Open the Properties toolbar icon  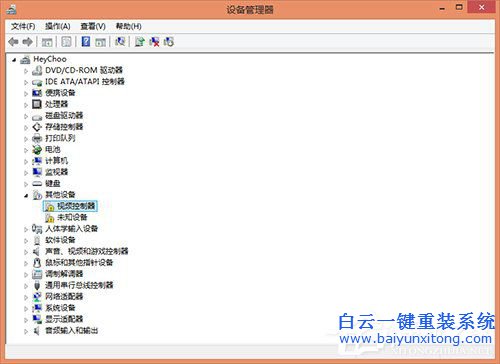66,42
